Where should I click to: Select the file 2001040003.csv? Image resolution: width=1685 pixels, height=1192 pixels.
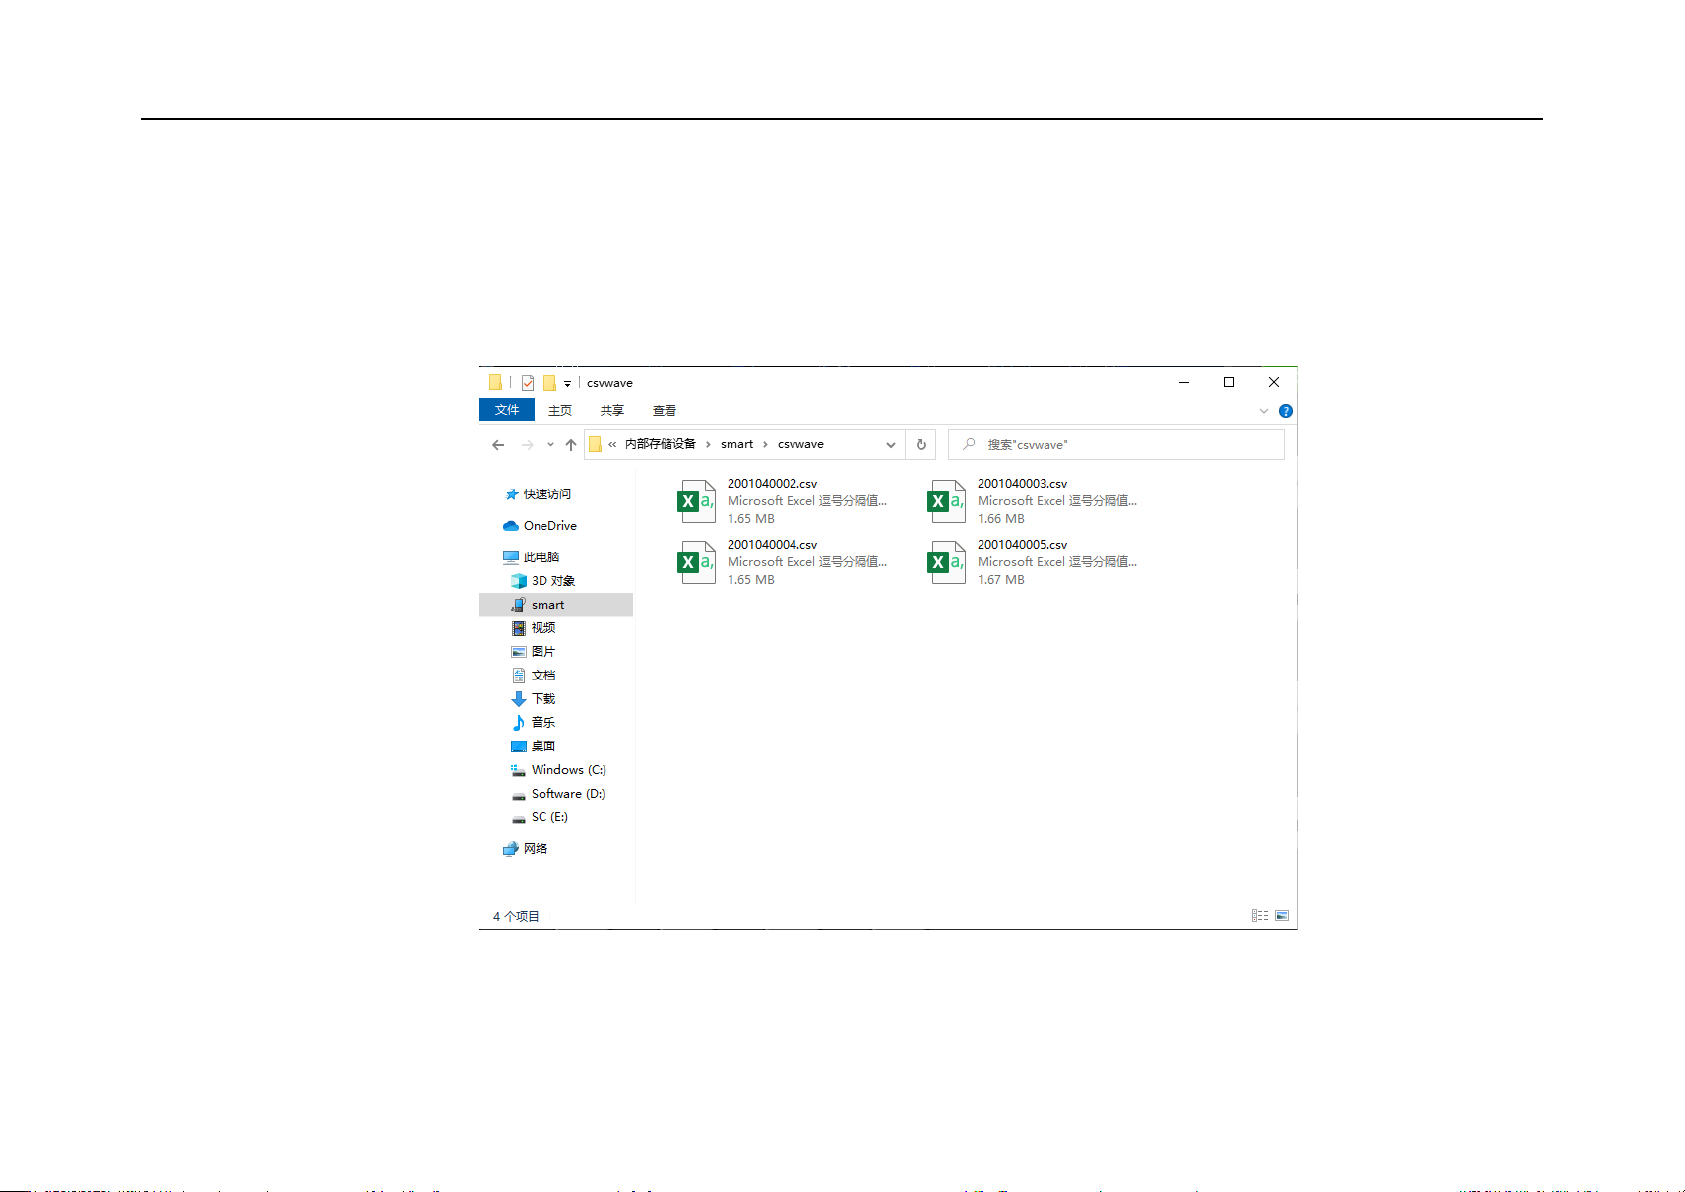(1032, 501)
